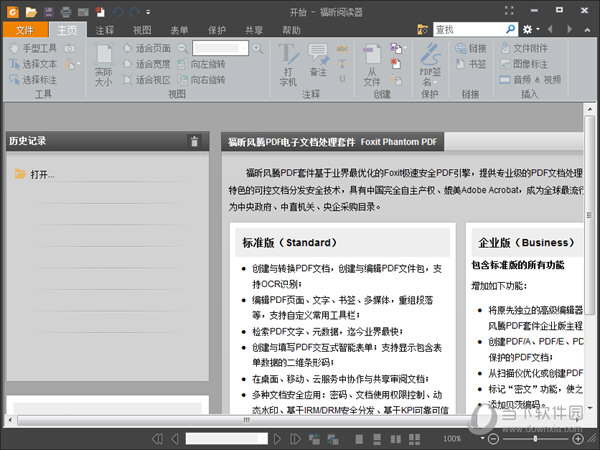600x450 pixels.
Task: Switch to the 注释 ribbon tab
Action: coord(104,30)
